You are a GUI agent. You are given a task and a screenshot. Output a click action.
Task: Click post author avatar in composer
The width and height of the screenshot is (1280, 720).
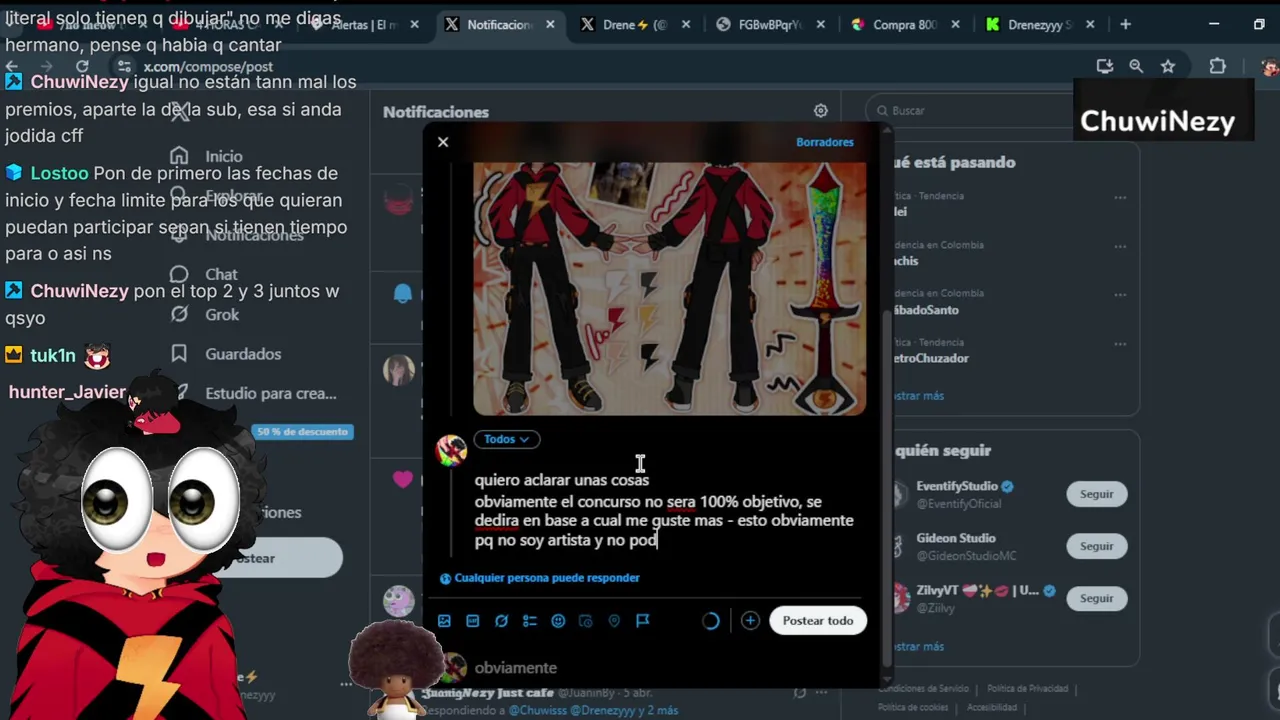(x=451, y=450)
